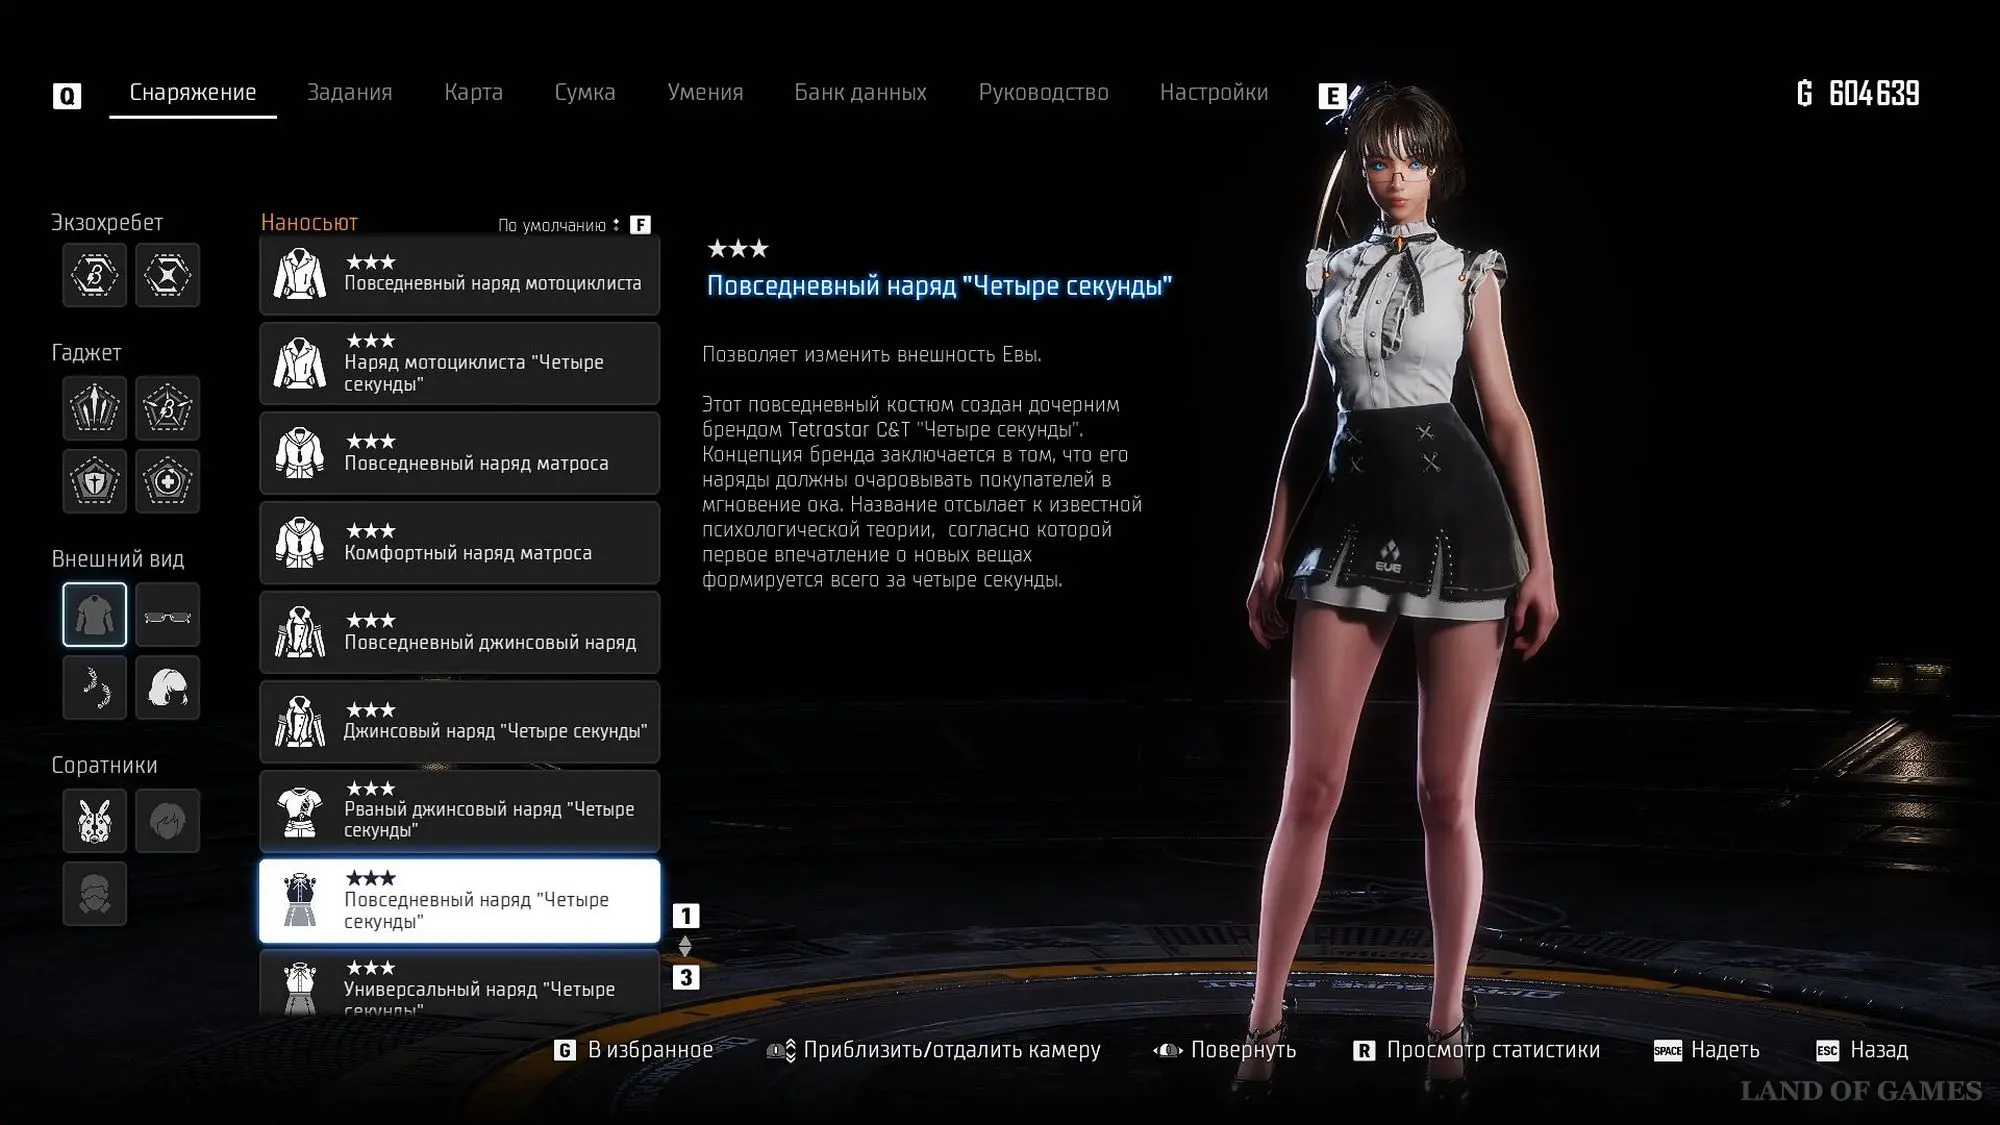Select the glasses appearance slot
Viewport: 2000px width, 1125px height.
pyautogui.click(x=168, y=615)
